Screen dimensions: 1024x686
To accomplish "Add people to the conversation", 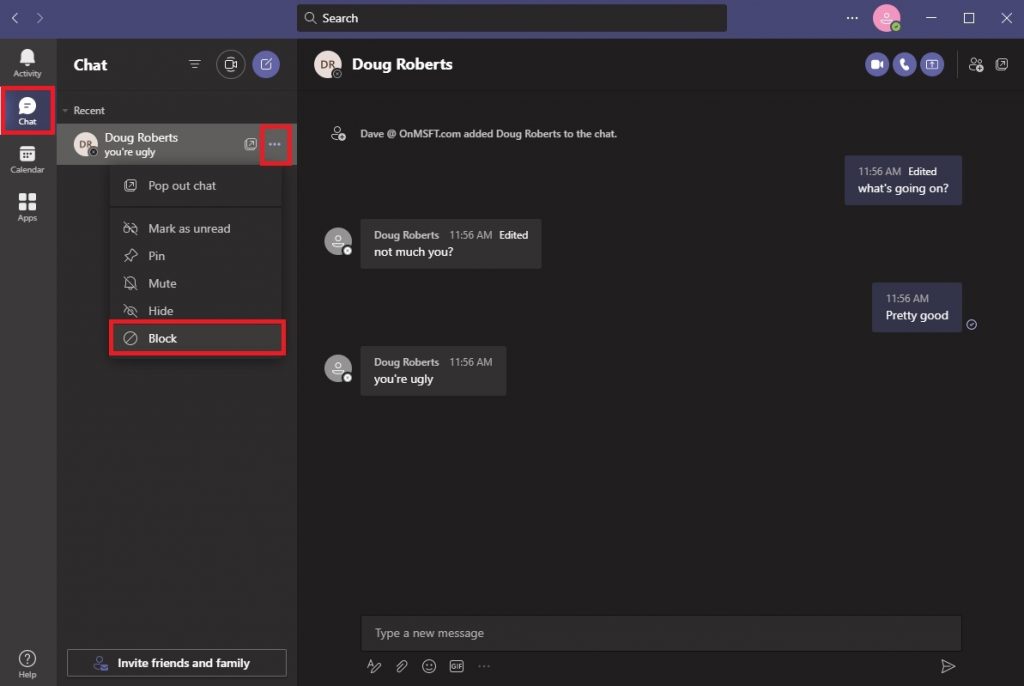I will click(x=976, y=64).
